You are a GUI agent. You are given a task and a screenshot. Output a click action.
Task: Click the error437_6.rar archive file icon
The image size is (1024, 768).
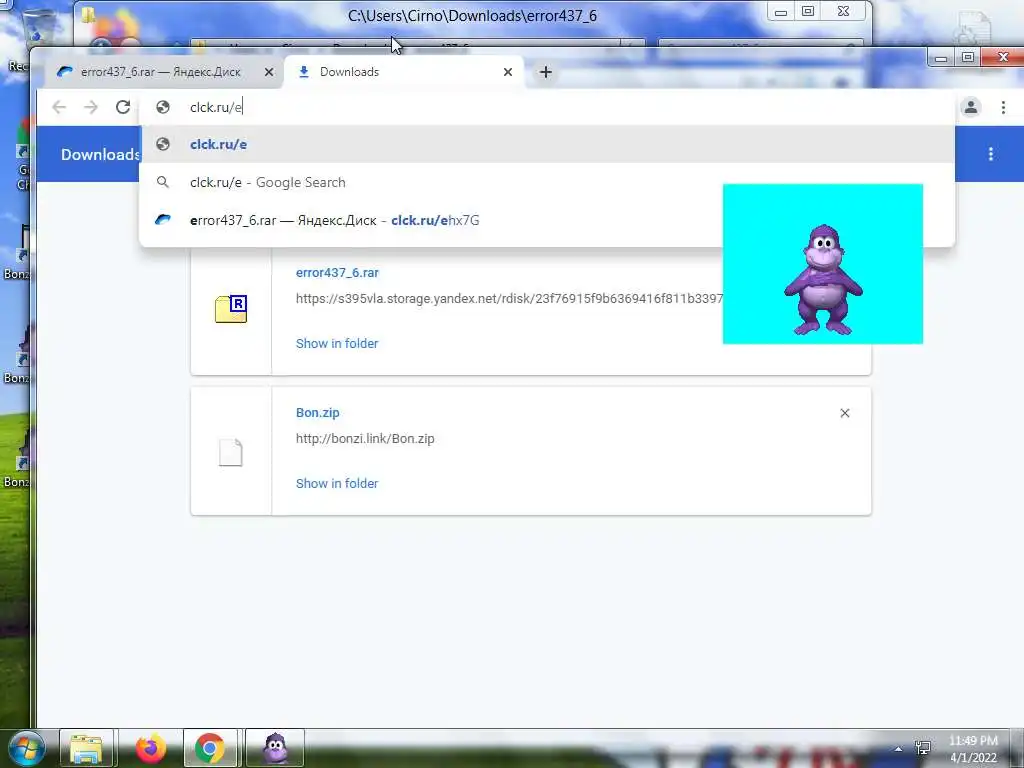231,309
